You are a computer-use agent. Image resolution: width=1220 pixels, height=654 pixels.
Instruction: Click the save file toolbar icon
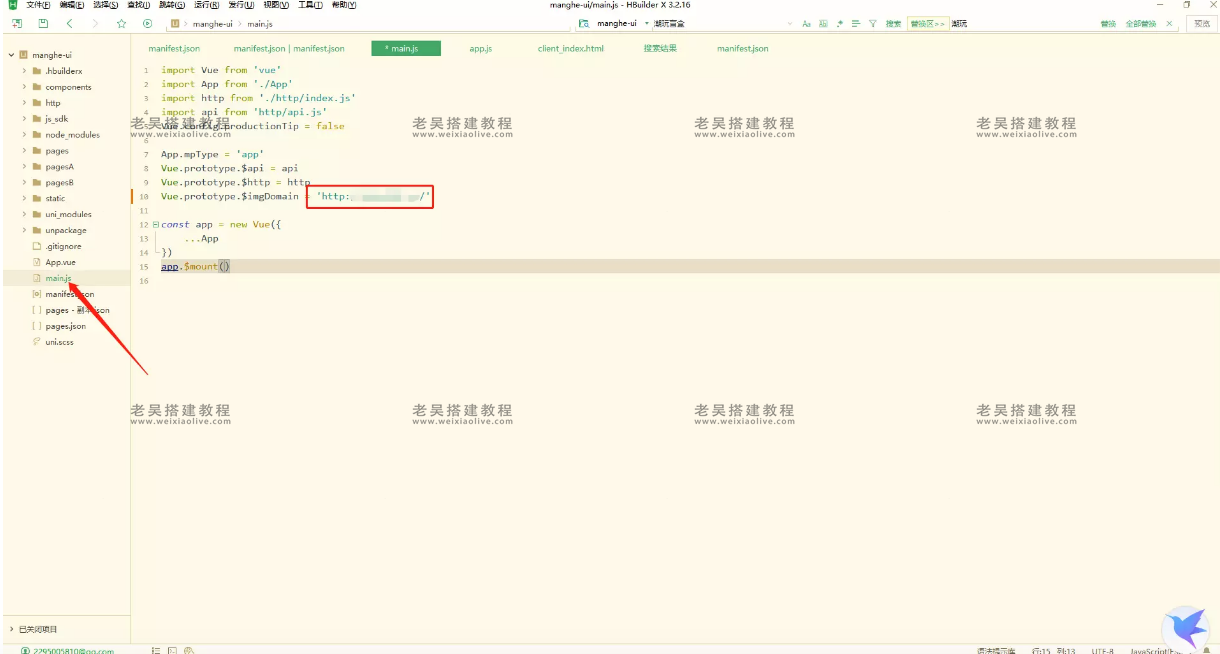click(42, 23)
